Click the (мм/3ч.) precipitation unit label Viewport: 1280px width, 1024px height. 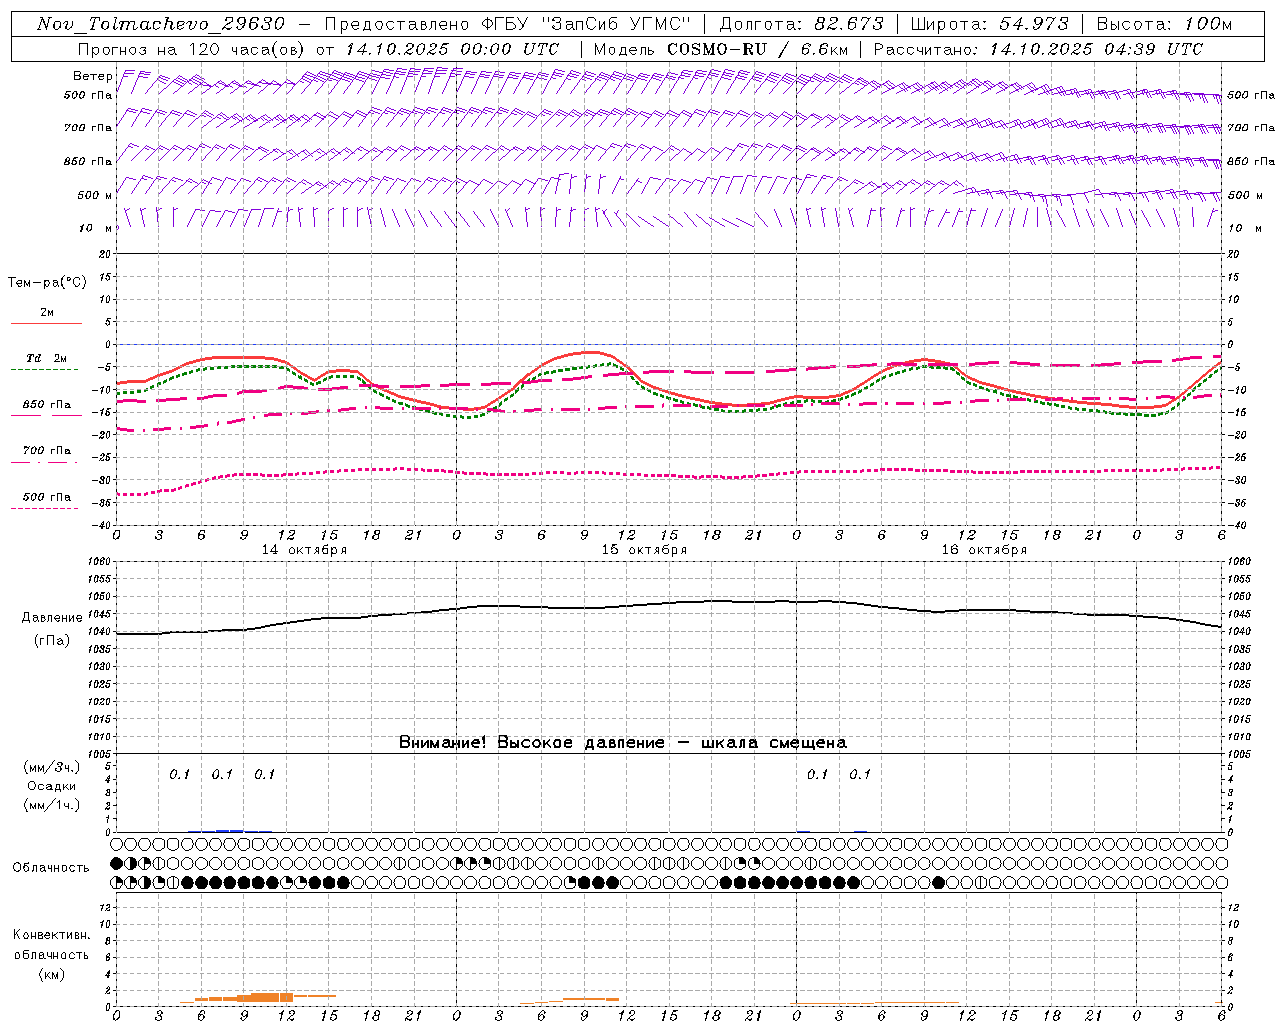click(52, 767)
